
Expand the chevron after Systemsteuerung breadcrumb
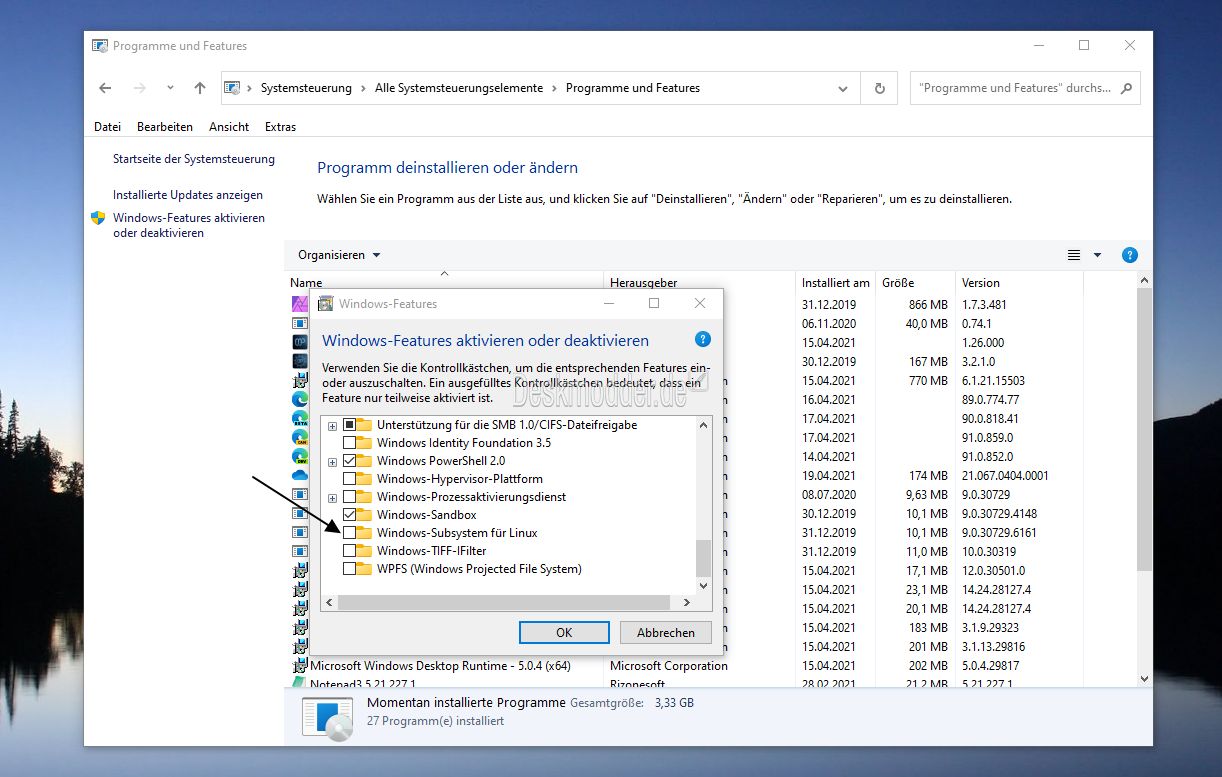(x=364, y=88)
